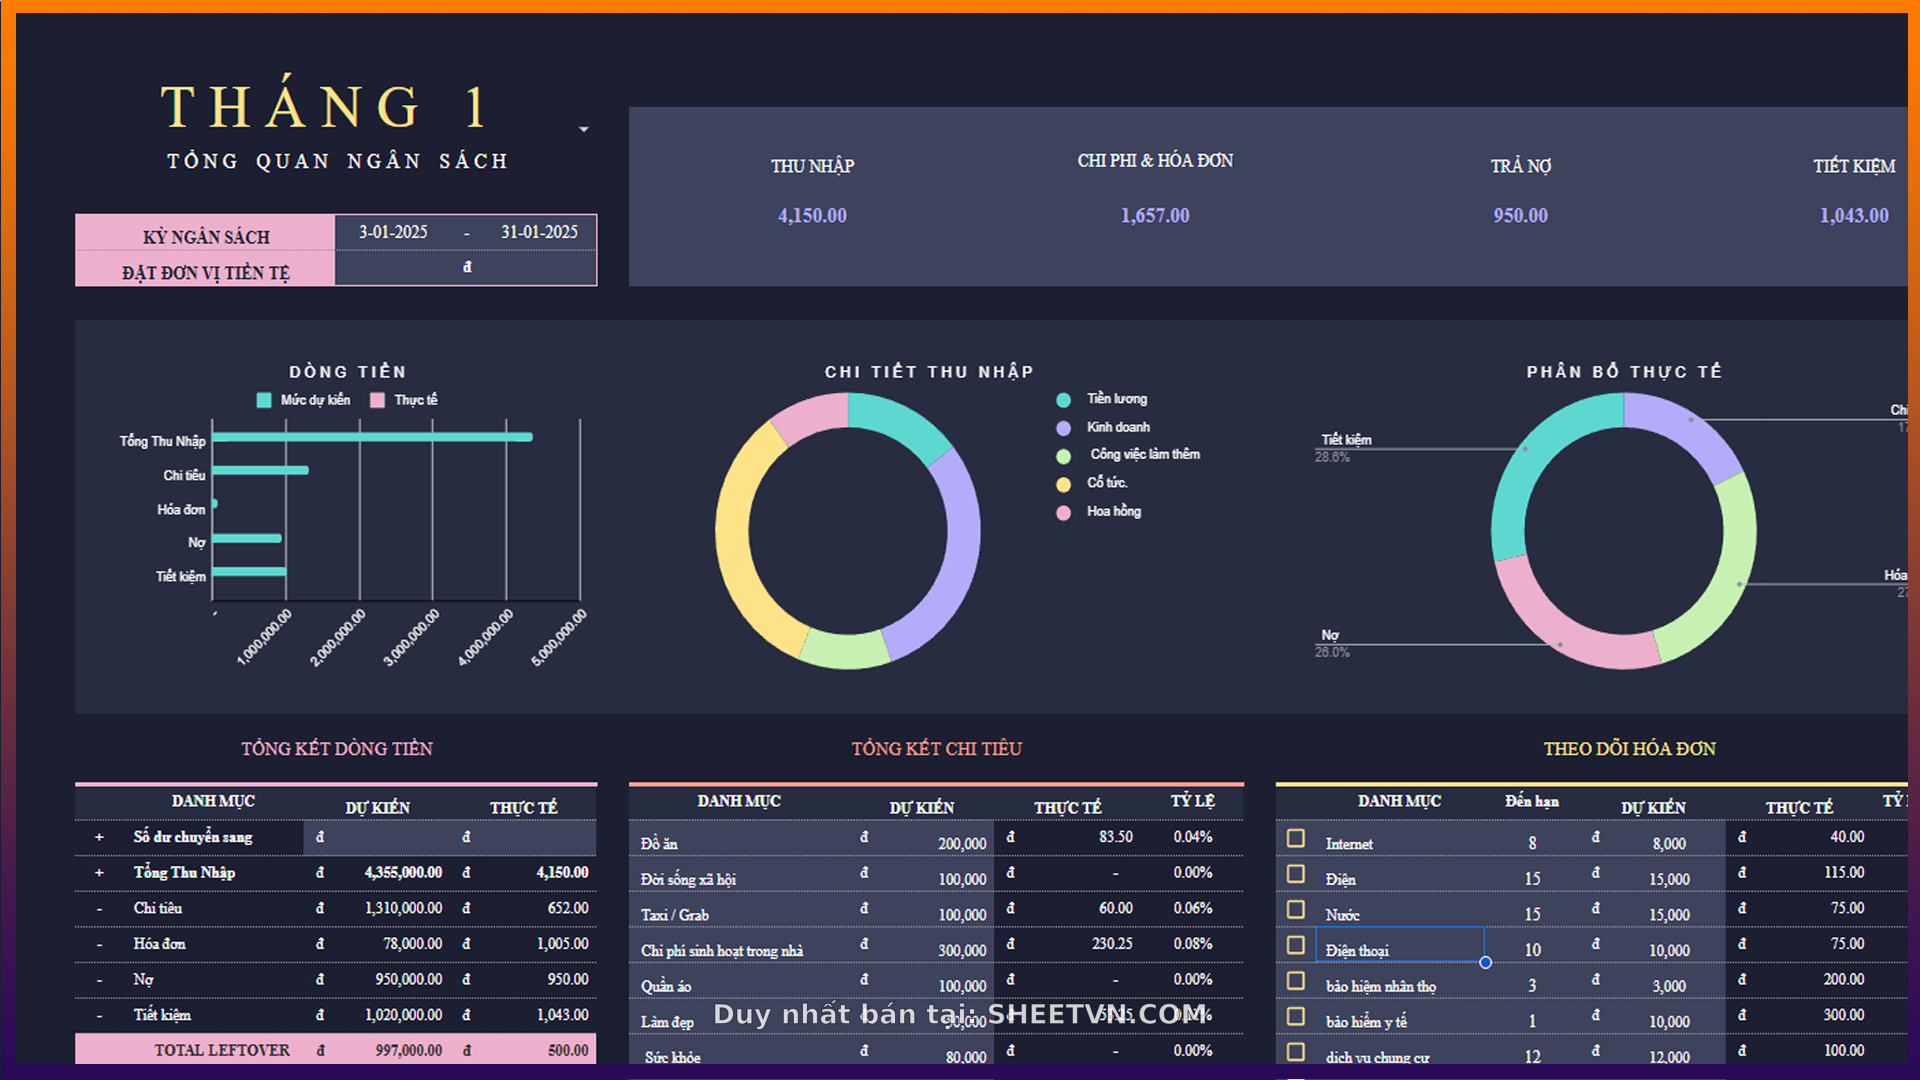Tick the bảo hiểm y tế checkbox
1920x1080 pixels.
coord(1296,1016)
